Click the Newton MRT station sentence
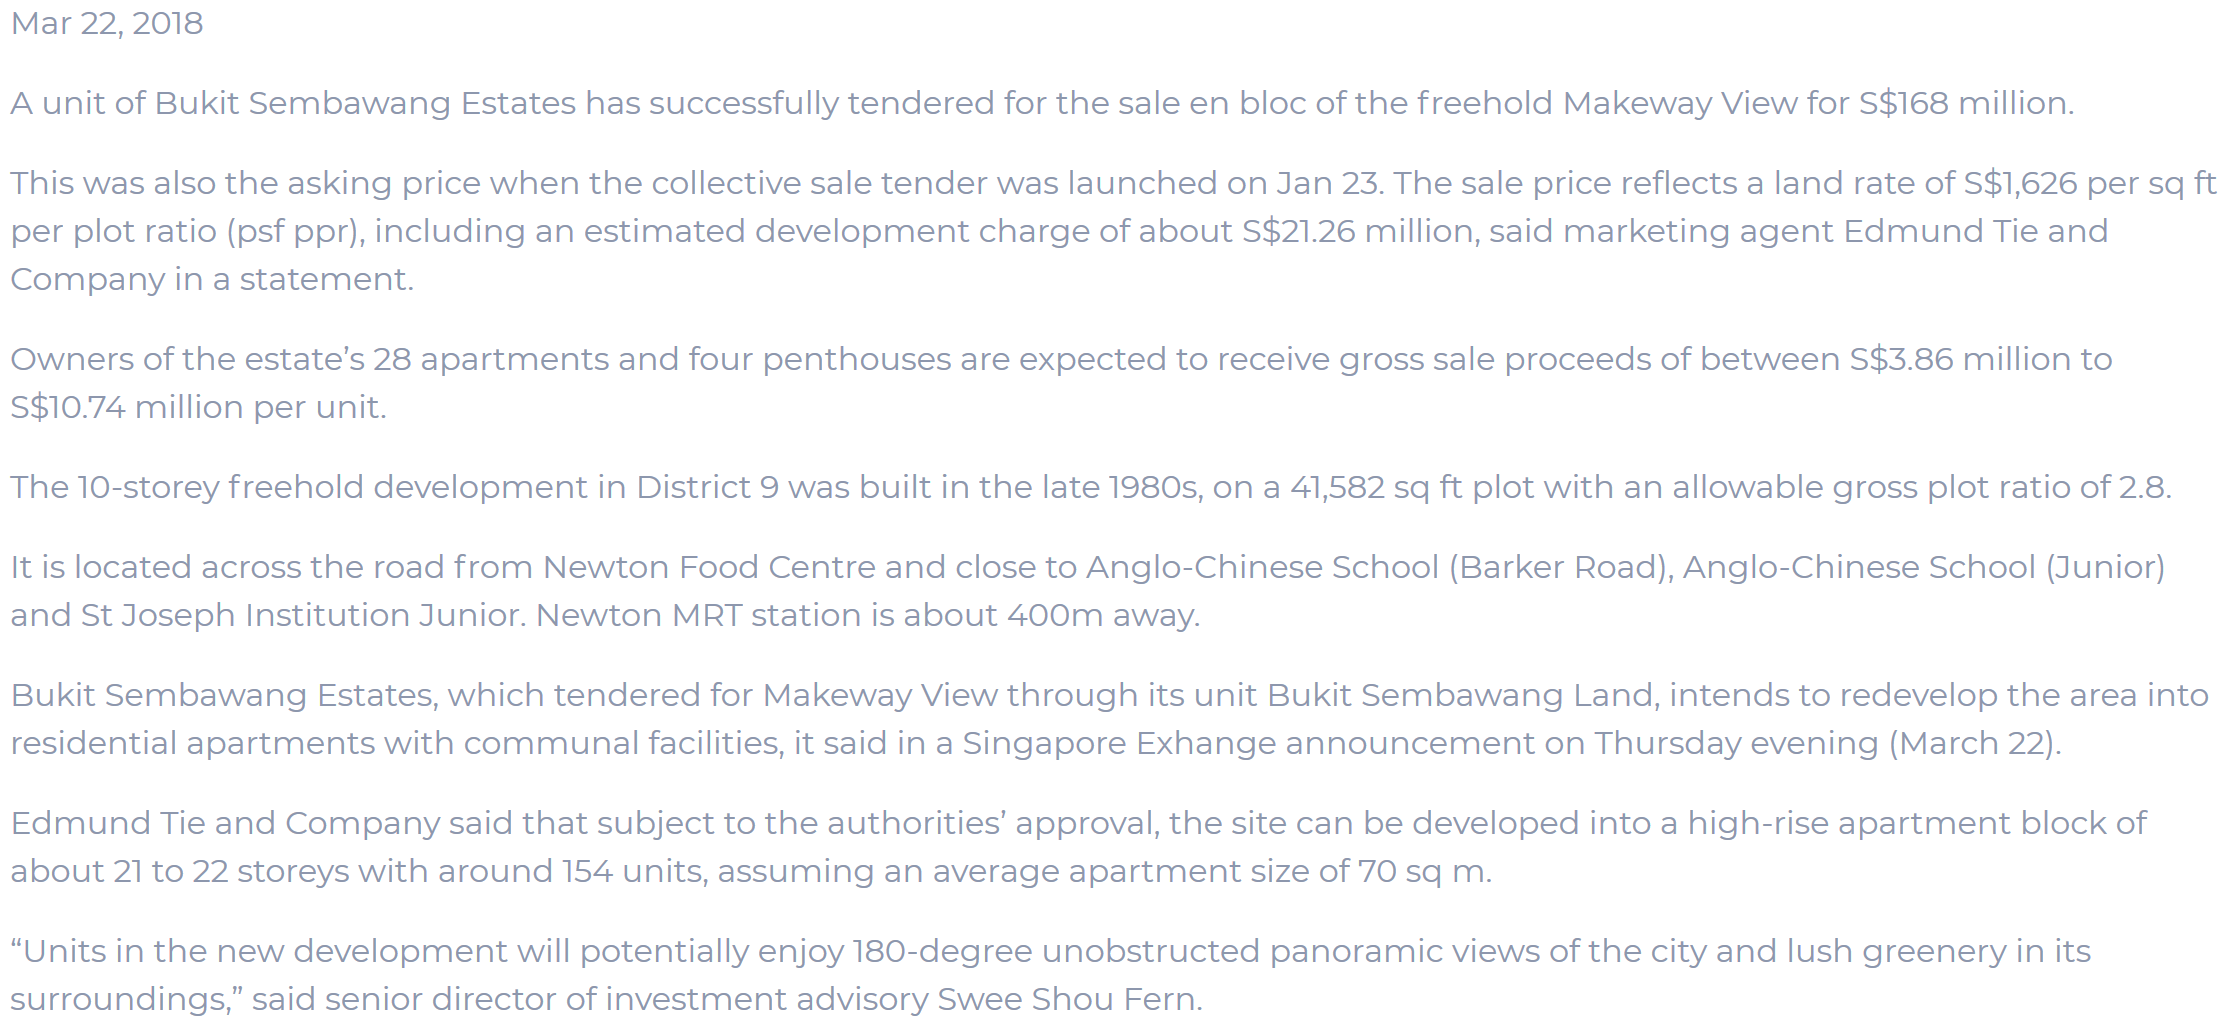Screen dimensions: 2234x1028 pyautogui.click(x=867, y=615)
